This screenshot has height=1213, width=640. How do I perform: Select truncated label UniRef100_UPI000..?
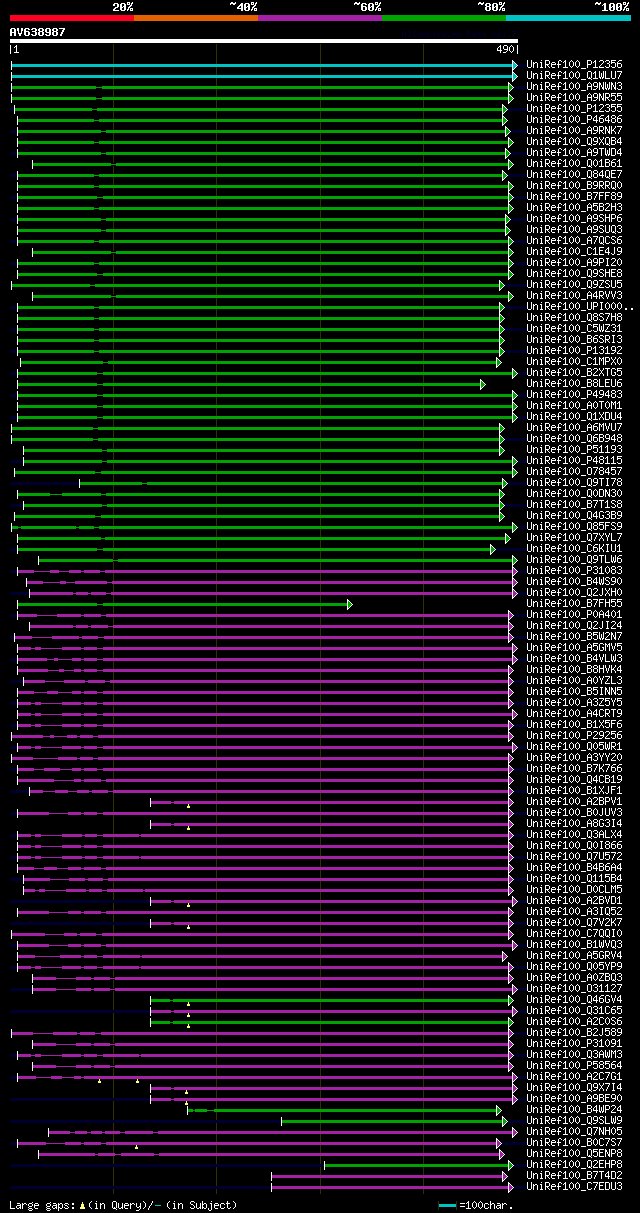point(580,306)
